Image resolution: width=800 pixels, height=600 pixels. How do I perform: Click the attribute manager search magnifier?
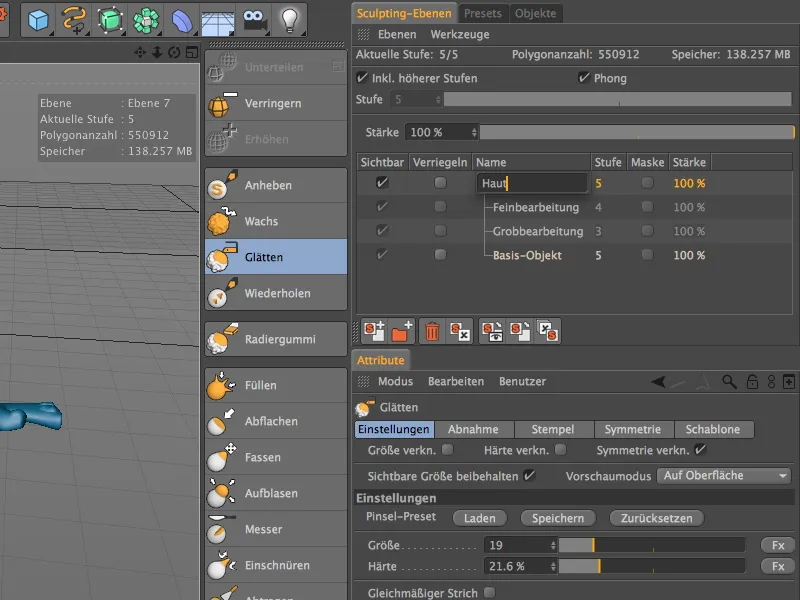click(729, 382)
